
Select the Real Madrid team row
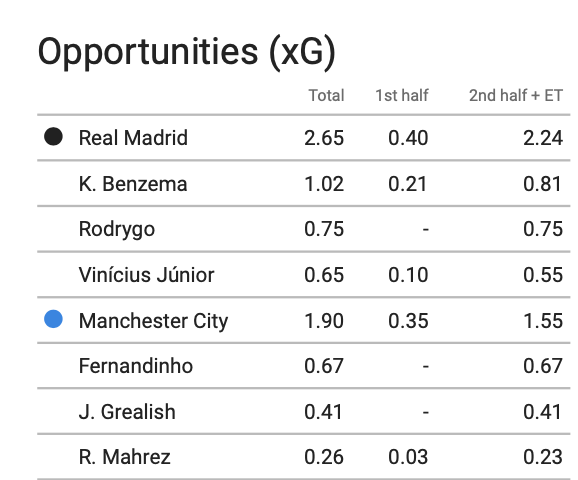point(303,138)
